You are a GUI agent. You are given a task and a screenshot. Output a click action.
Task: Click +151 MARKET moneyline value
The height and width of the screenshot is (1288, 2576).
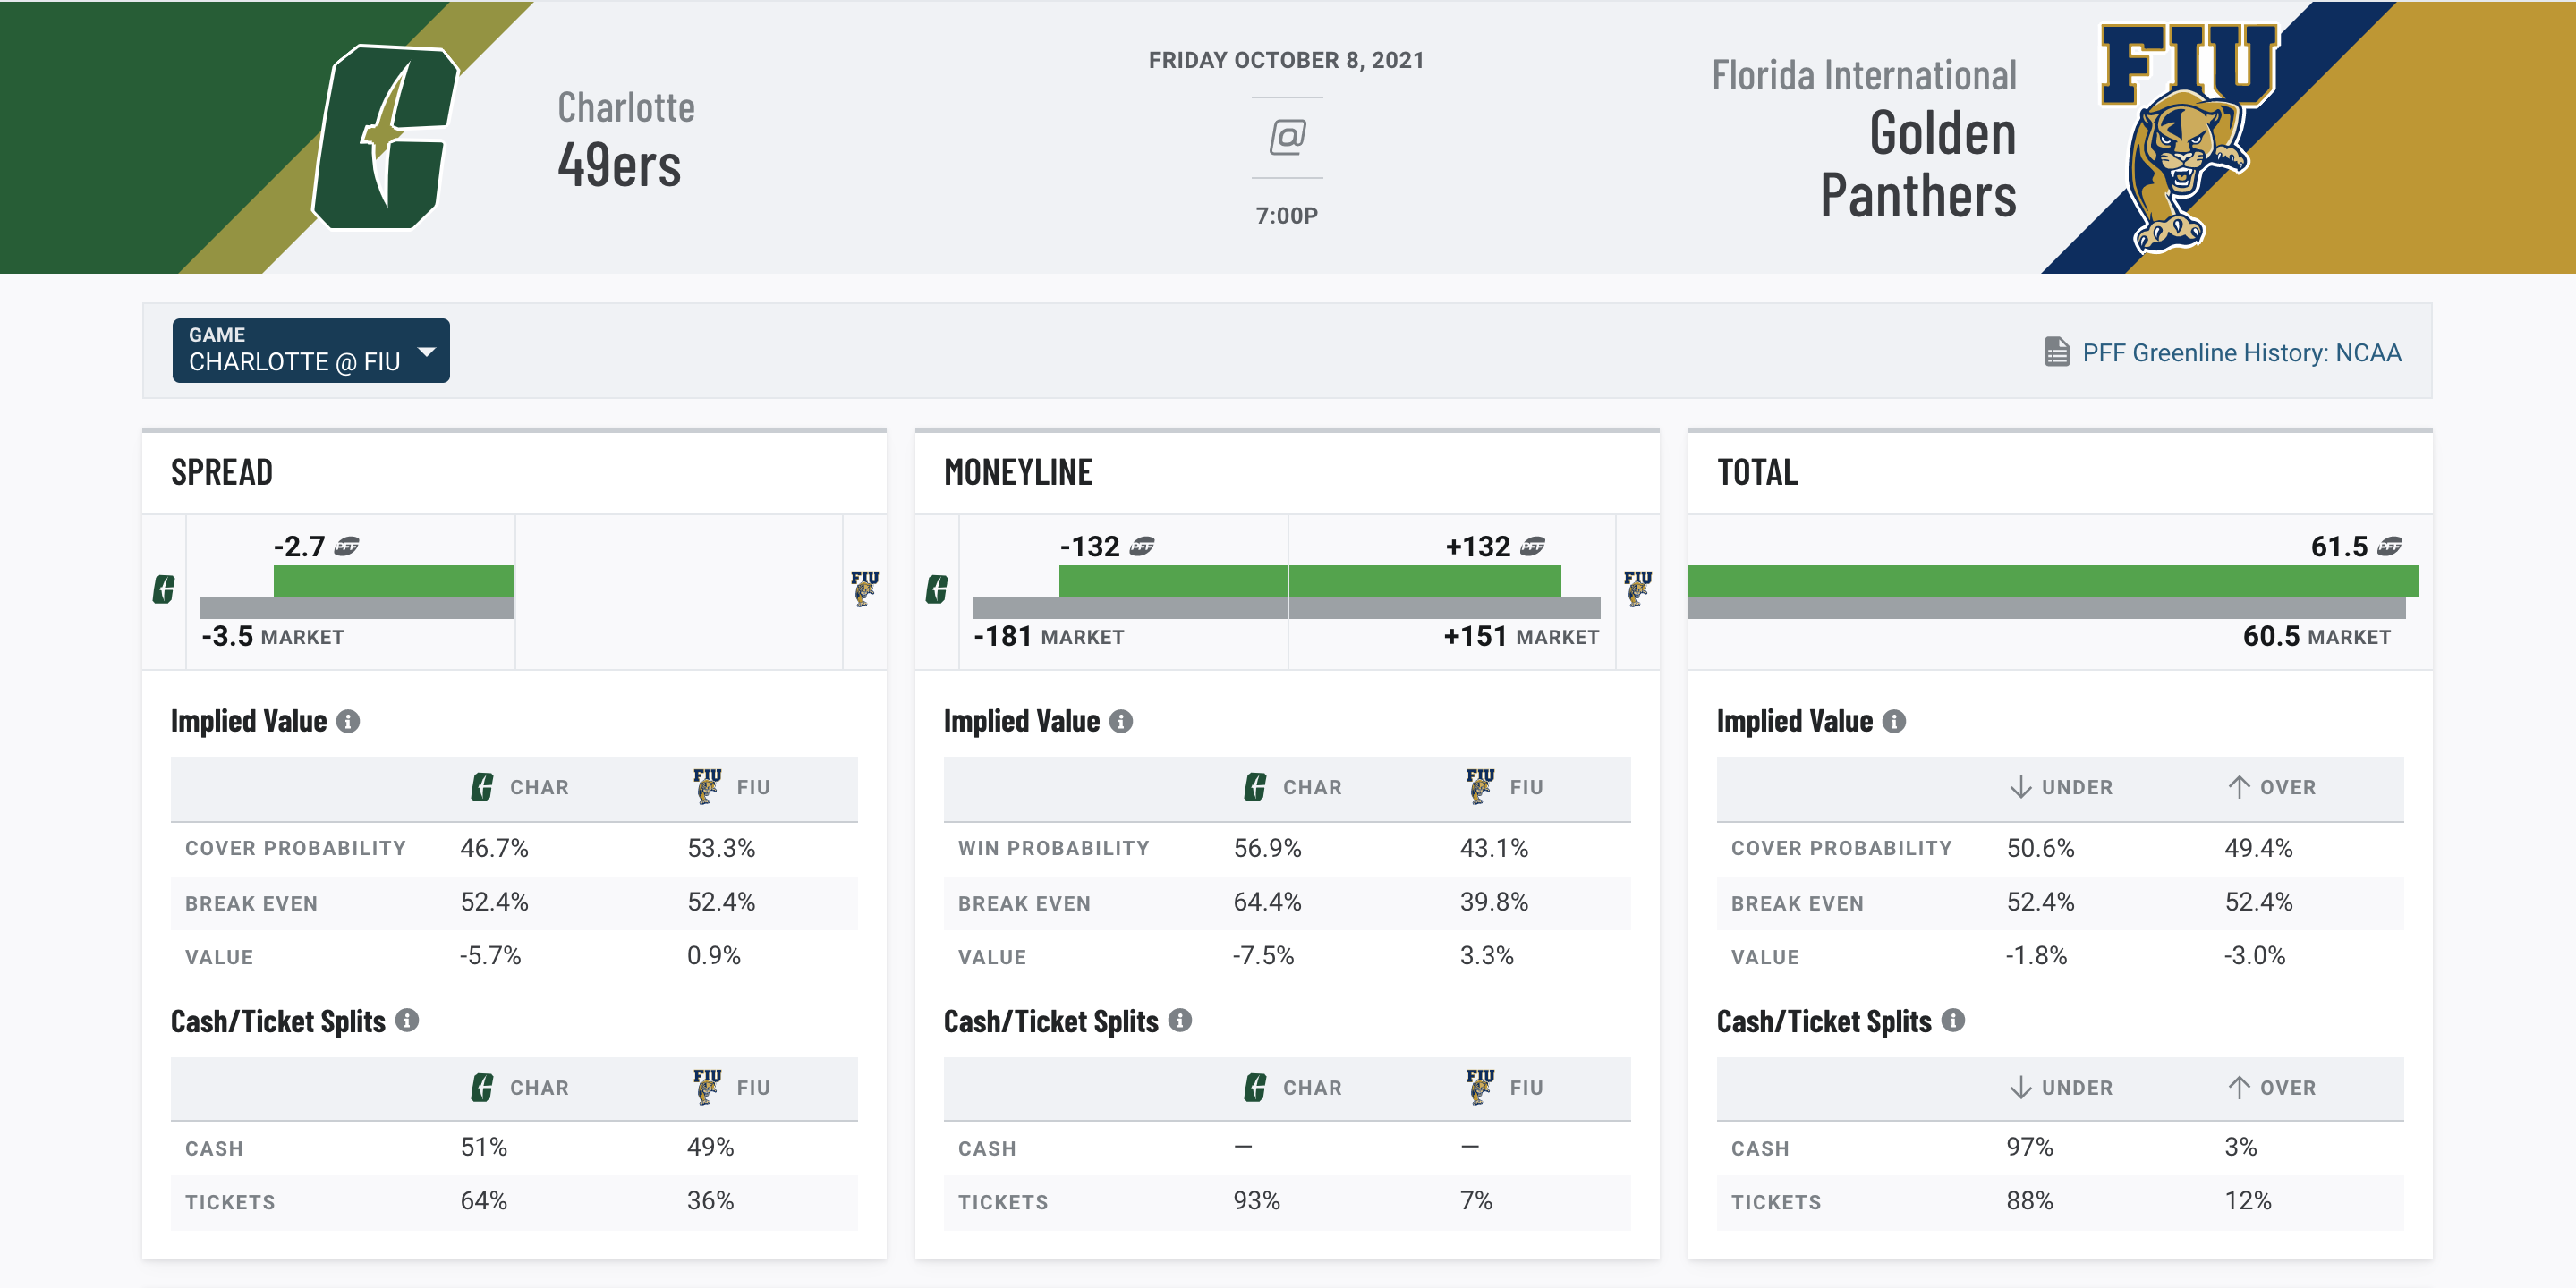click(x=1521, y=636)
